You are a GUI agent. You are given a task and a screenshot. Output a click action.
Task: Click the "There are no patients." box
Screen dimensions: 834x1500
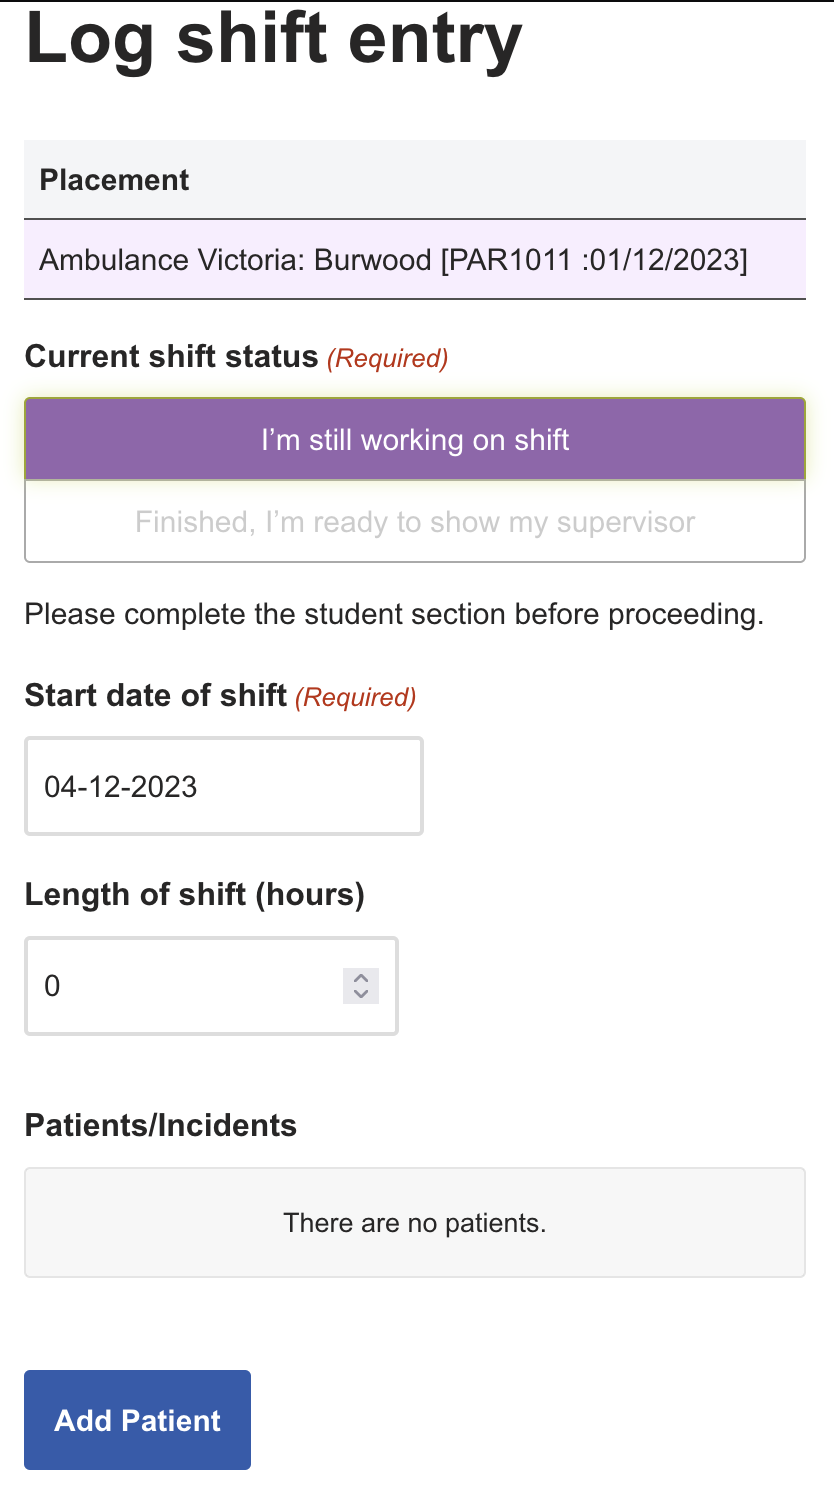(414, 1223)
